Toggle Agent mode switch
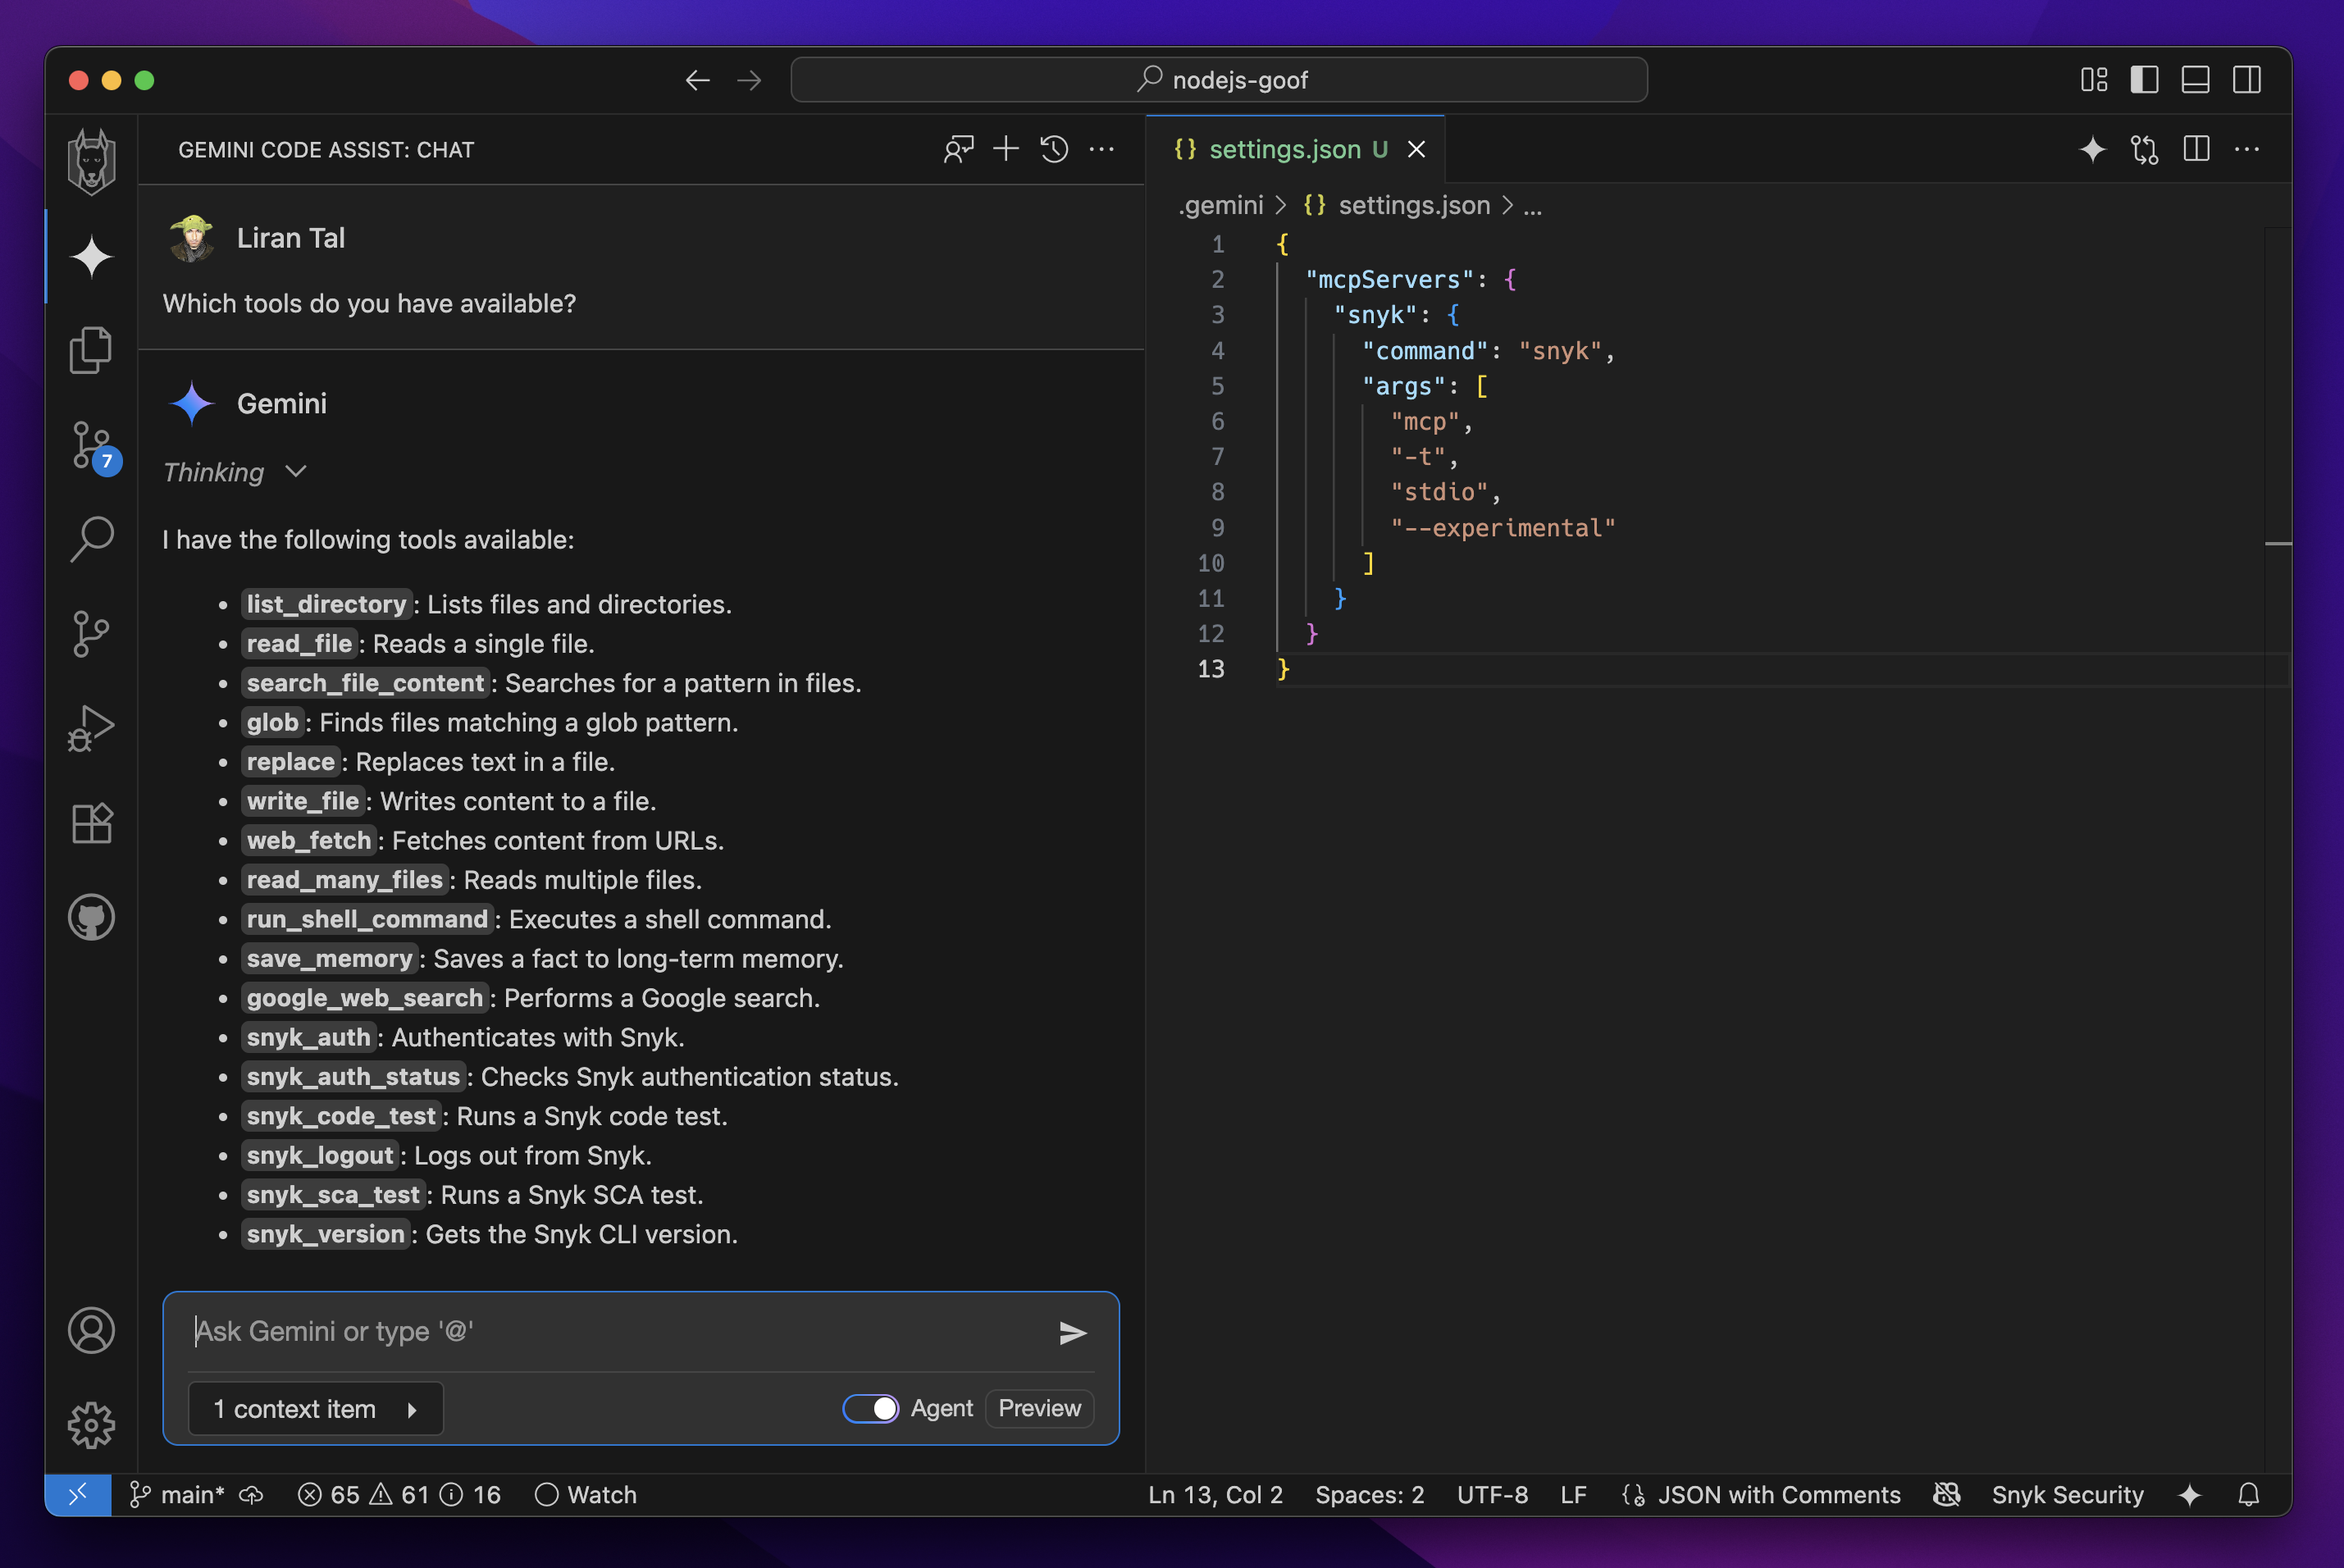 tap(870, 1408)
